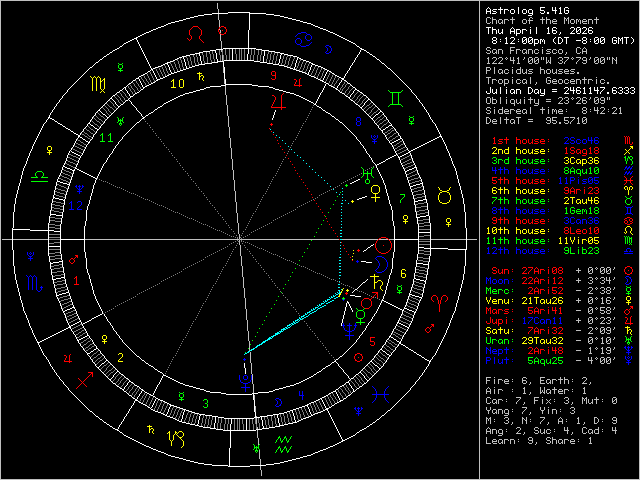Select the blue Cancer sign on the zodiac ring

[x=303, y=40]
